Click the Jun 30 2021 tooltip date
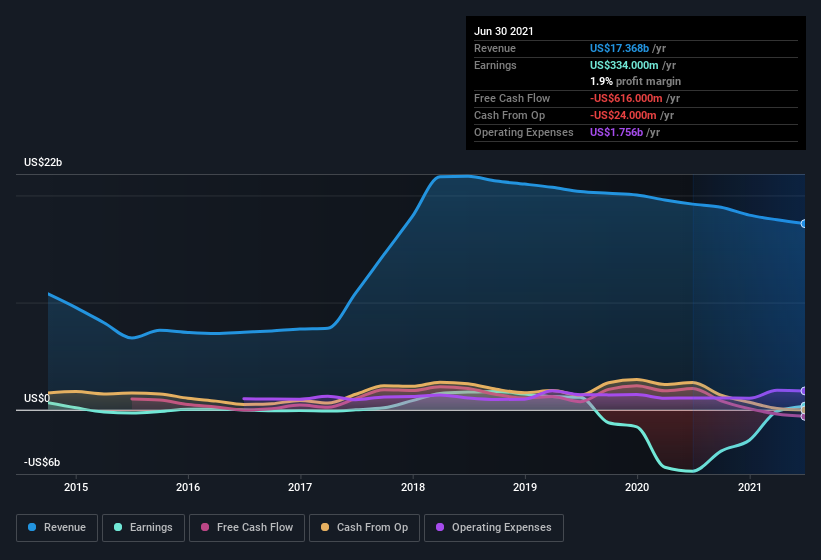 click(x=504, y=31)
